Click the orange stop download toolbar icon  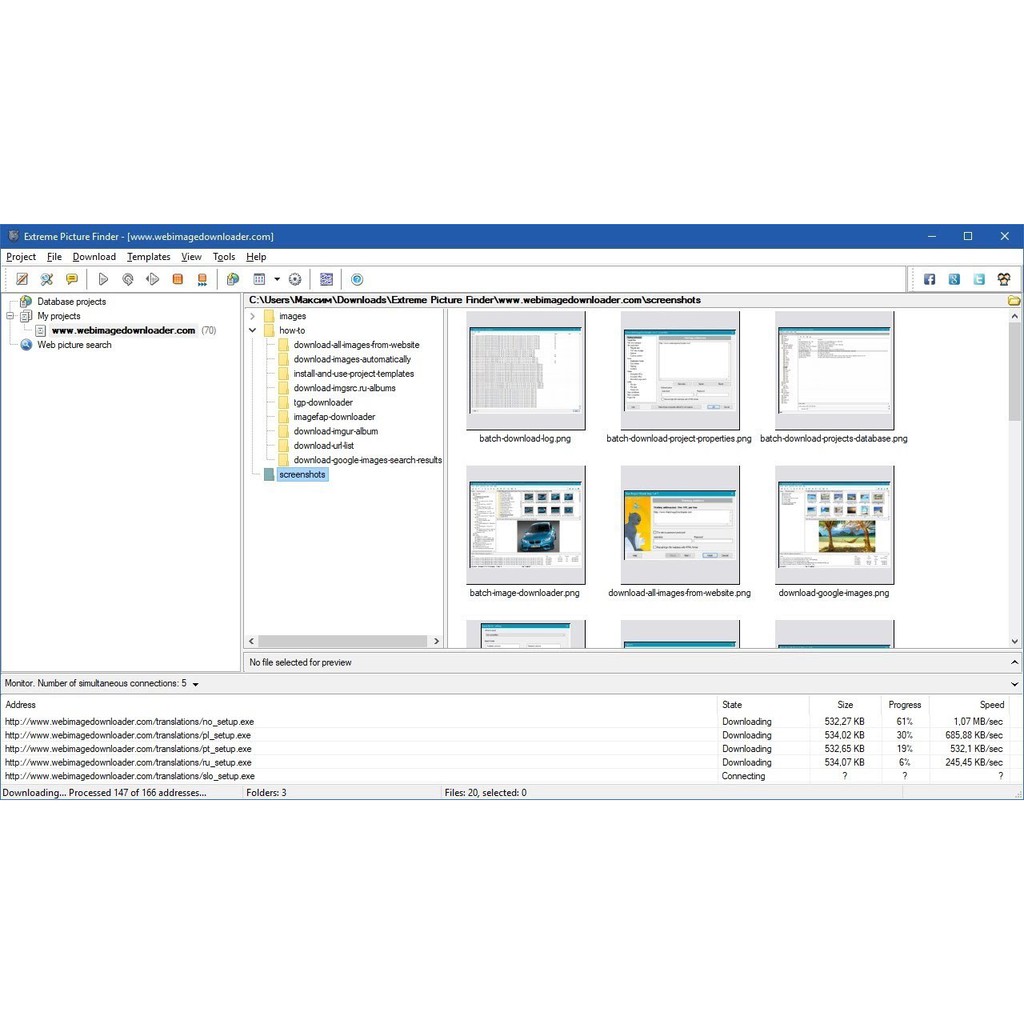coord(178,280)
